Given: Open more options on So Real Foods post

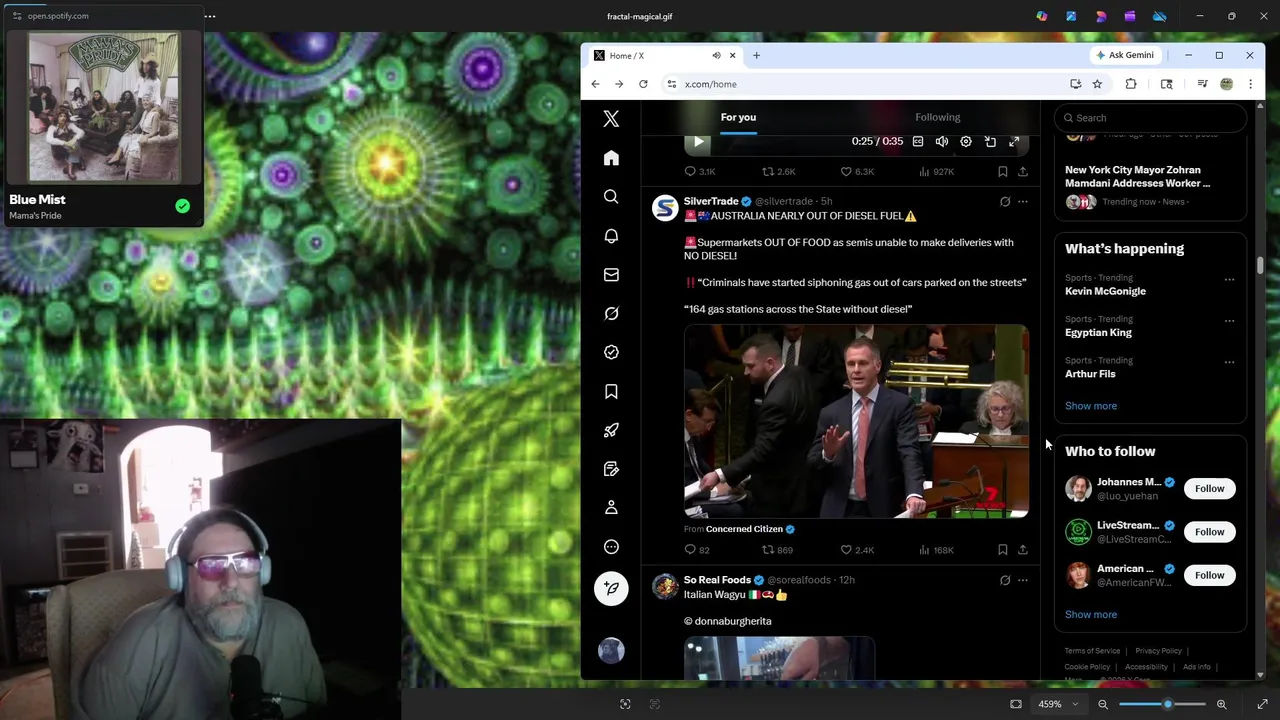Looking at the screenshot, I should point(1022,580).
